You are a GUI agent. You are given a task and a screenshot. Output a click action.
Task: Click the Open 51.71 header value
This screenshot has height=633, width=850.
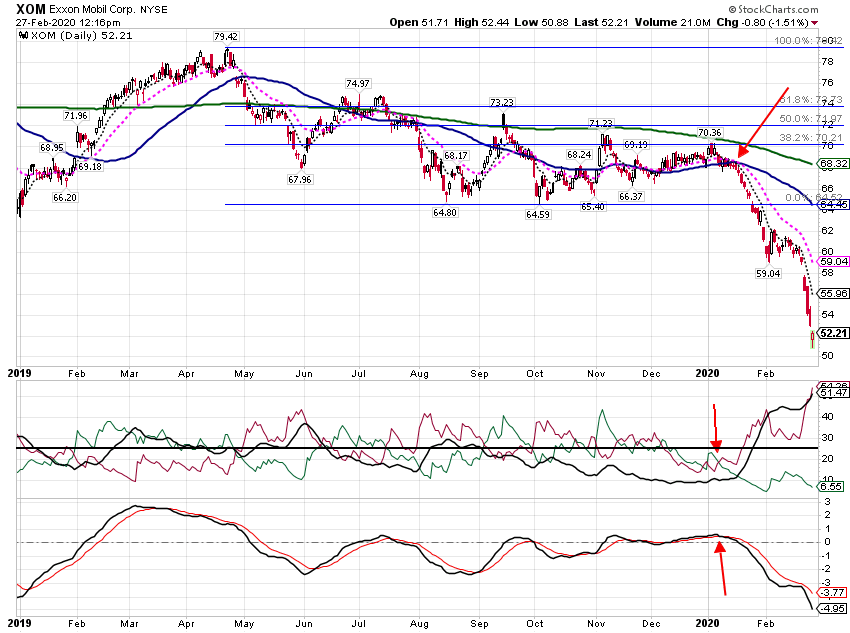click(x=419, y=23)
